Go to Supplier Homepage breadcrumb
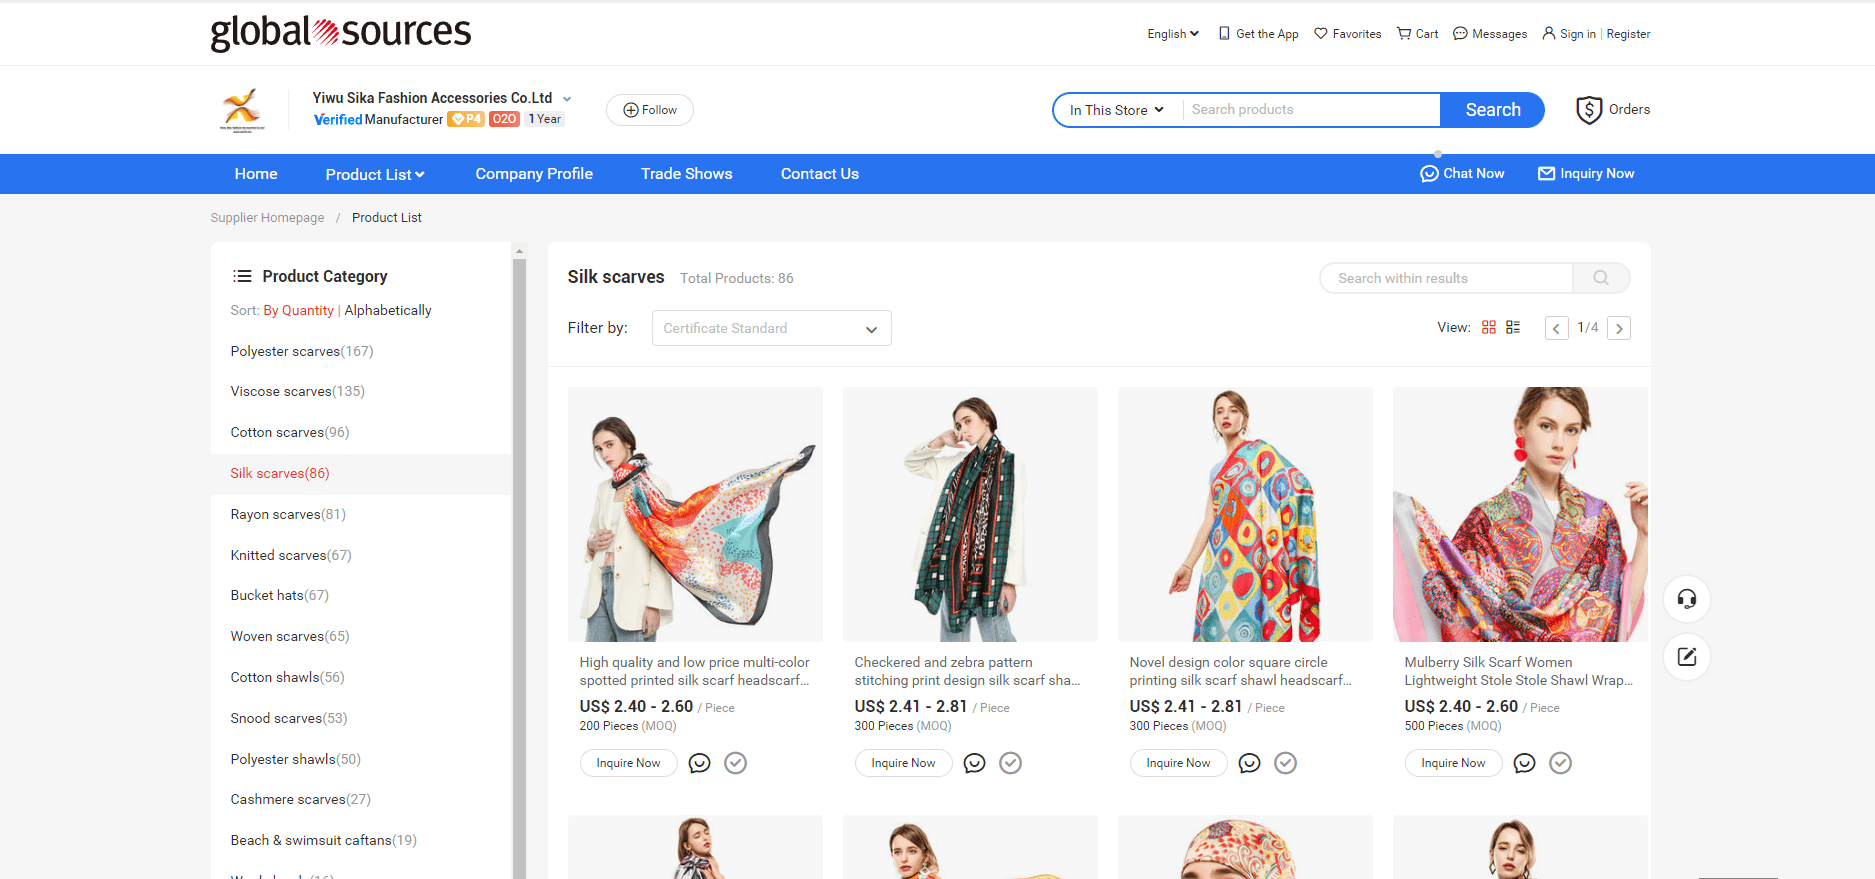The width and height of the screenshot is (1875, 879). (267, 218)
